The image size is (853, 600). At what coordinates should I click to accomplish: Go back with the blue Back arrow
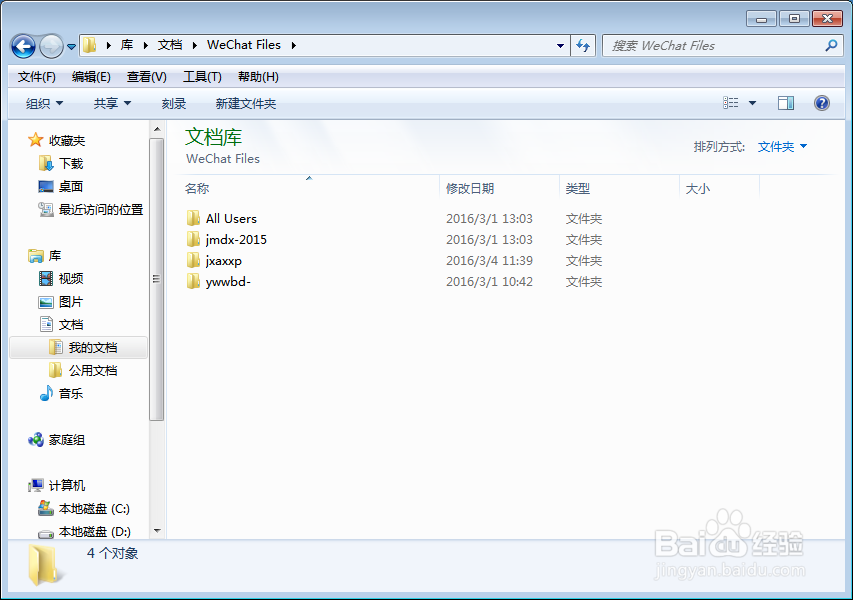pos(23,46)
